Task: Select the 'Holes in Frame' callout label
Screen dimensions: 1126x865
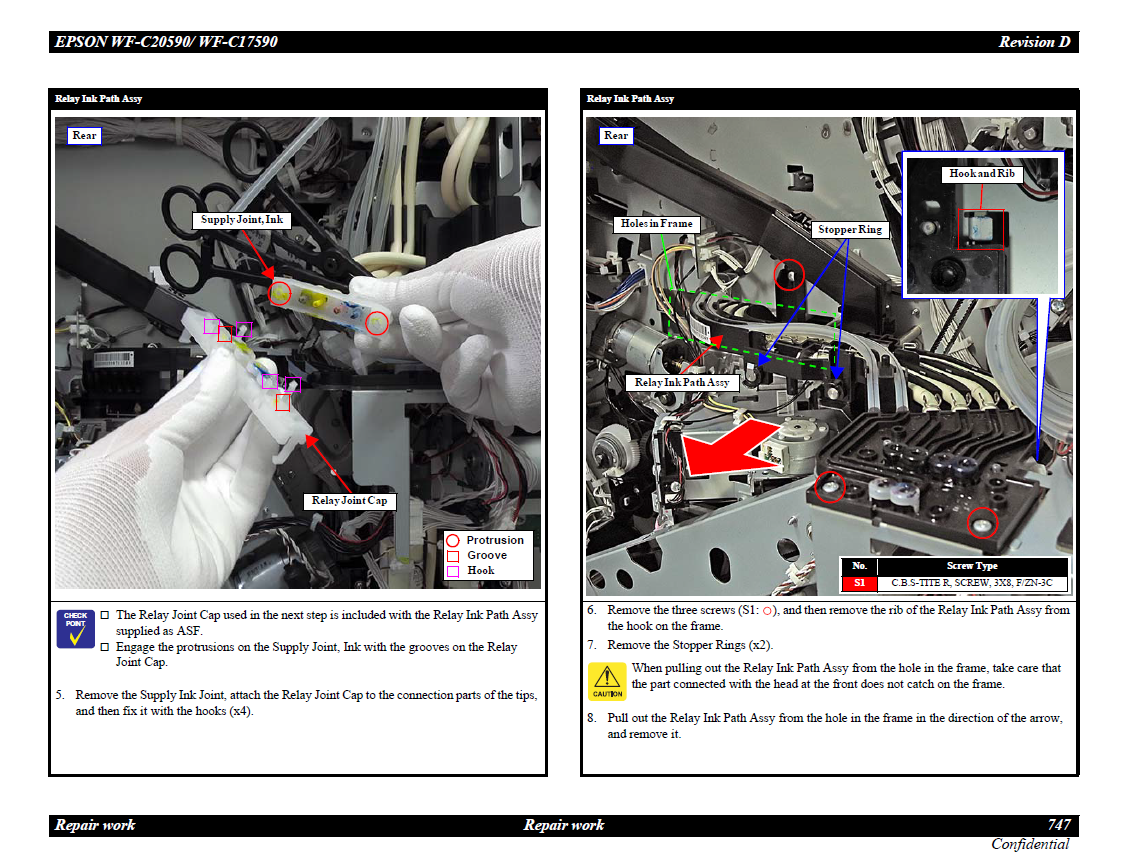Action: click(x=656, y=224)
